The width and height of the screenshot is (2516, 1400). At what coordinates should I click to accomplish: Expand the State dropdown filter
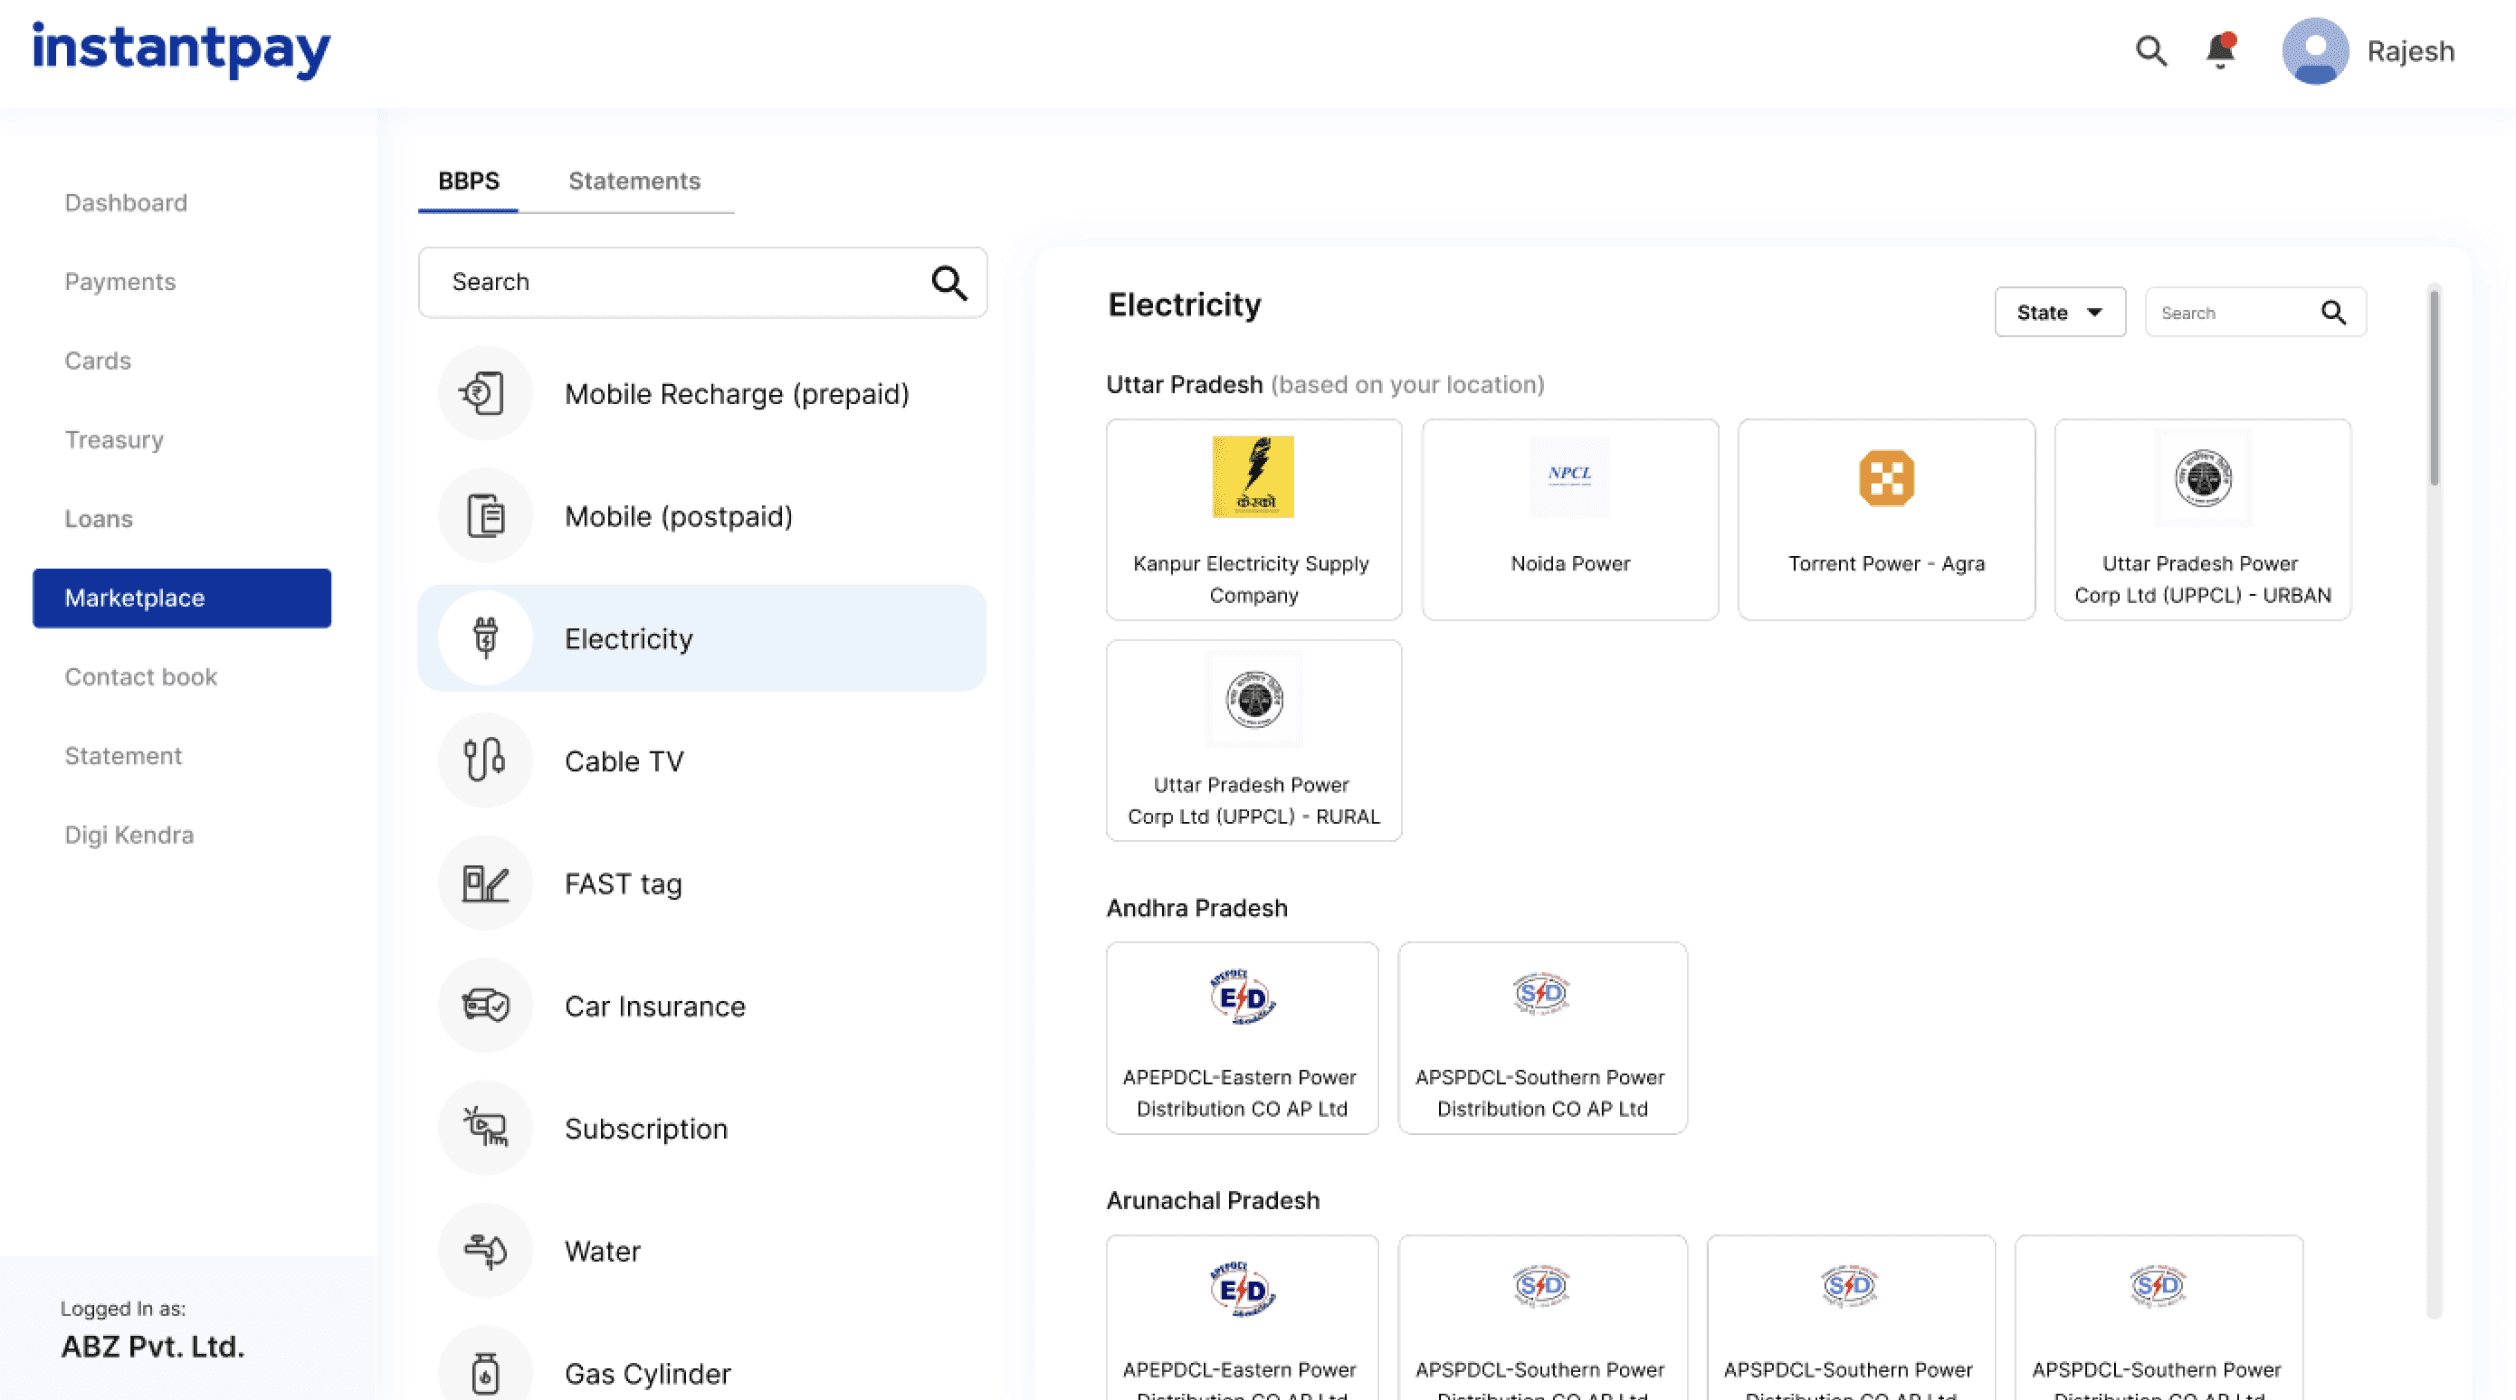coord(2059,312)
